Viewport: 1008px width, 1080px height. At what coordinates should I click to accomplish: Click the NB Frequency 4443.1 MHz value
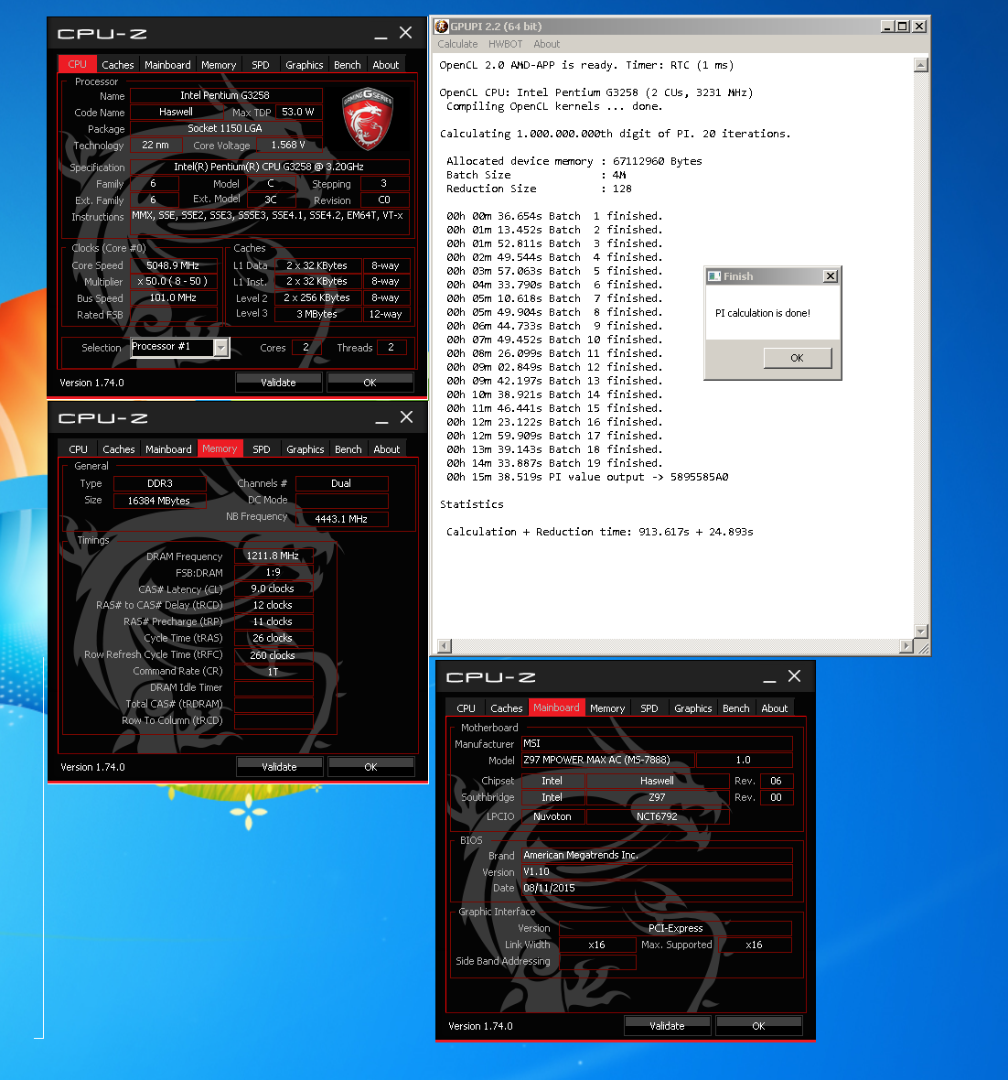tap(341, 519)
